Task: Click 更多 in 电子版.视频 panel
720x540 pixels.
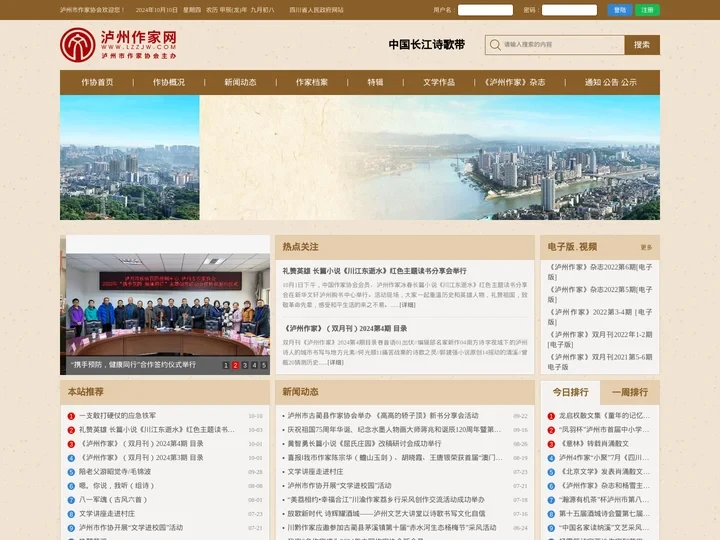Action: [646, 247]
